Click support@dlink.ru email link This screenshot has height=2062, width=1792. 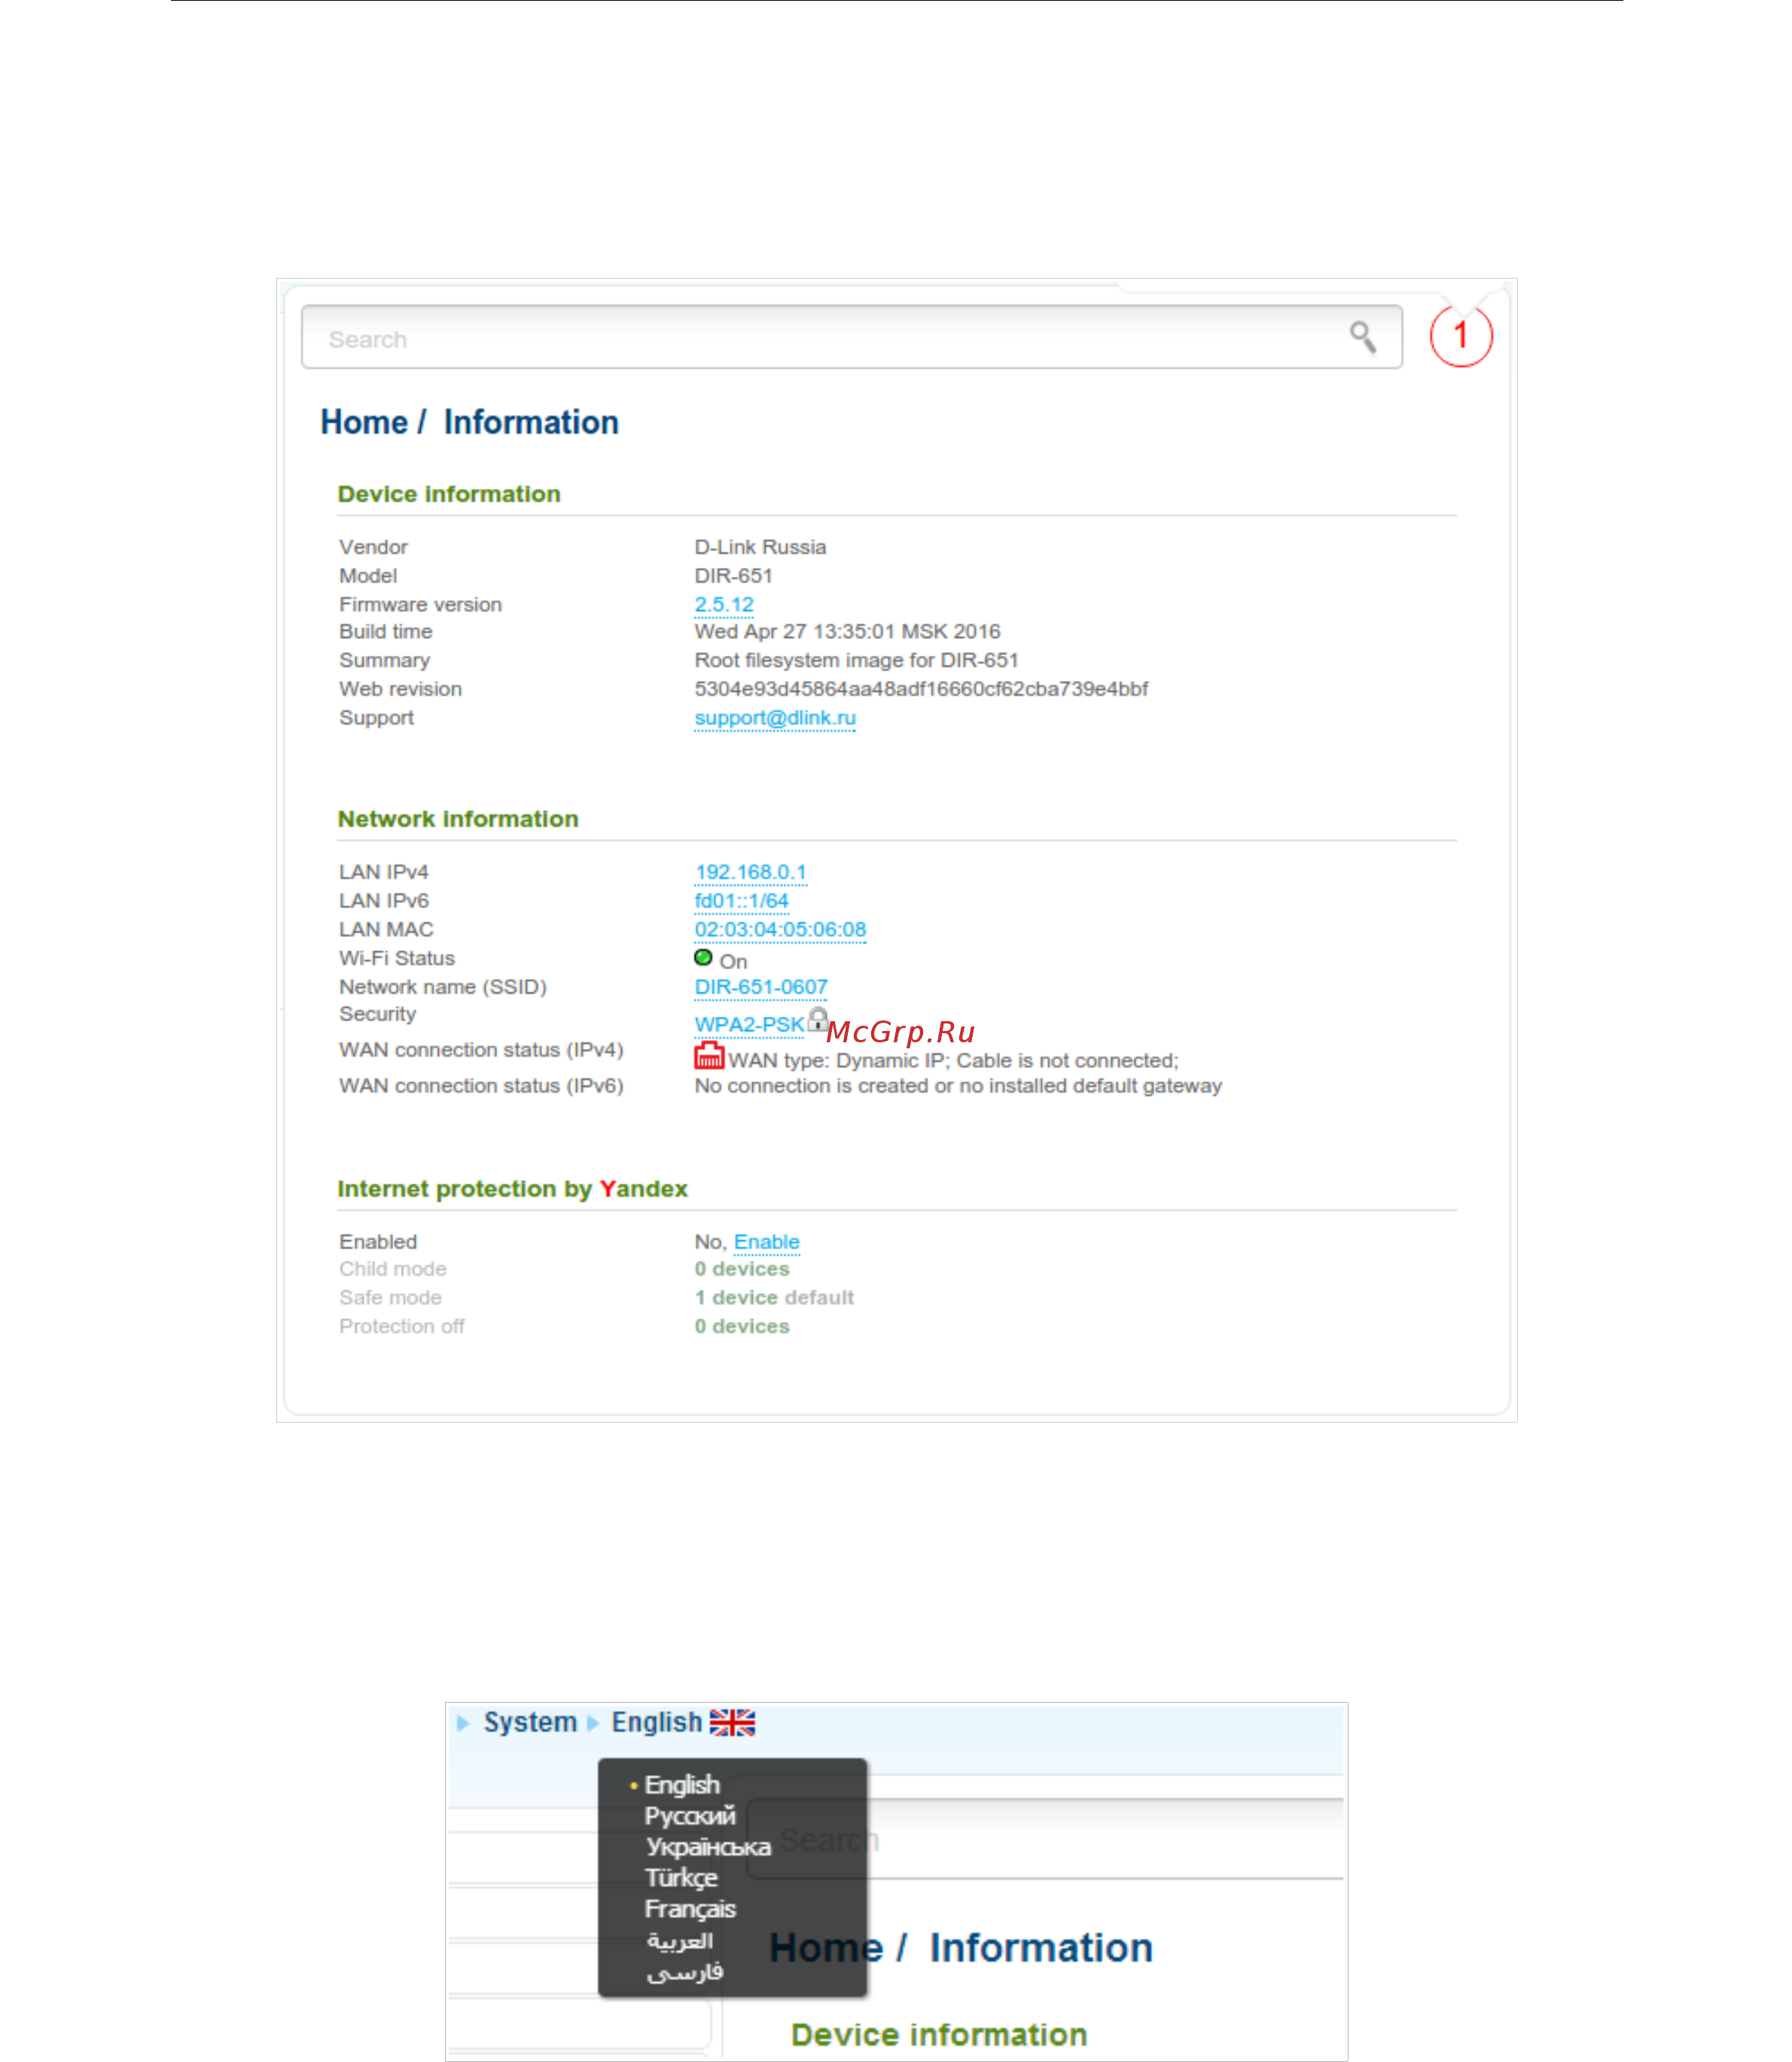point(775,718)
